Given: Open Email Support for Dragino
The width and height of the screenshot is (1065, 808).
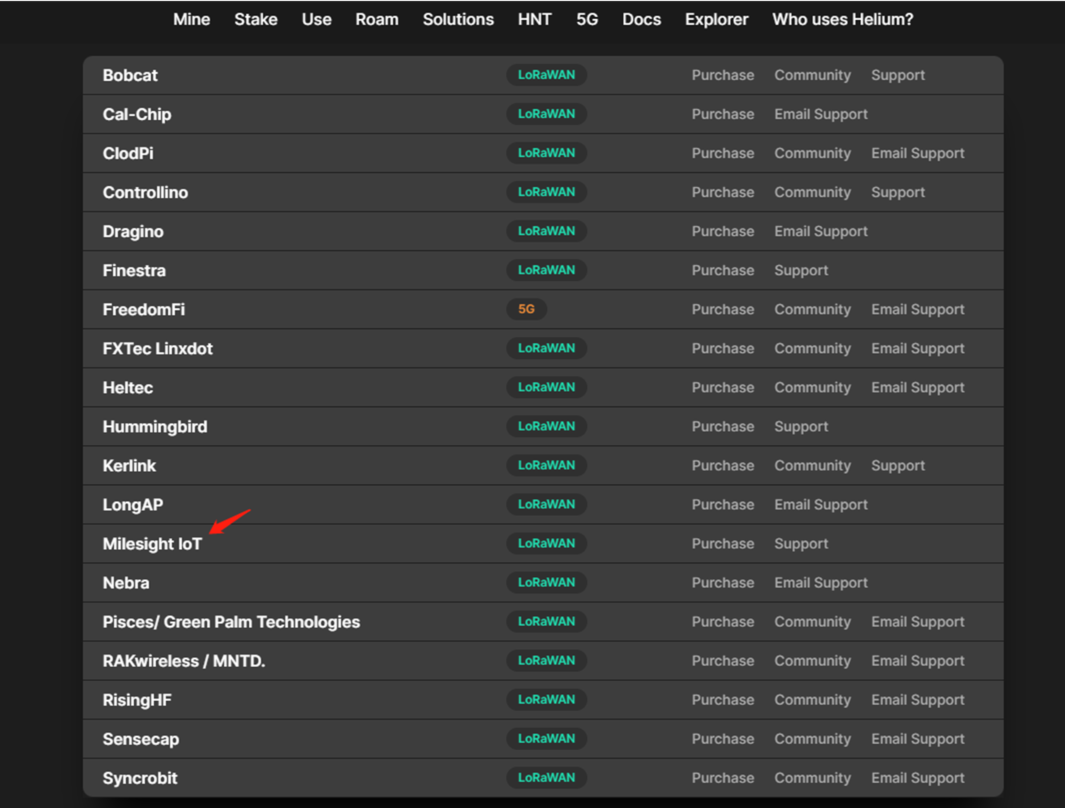Looking at the screenshot, I should point(821,232).
